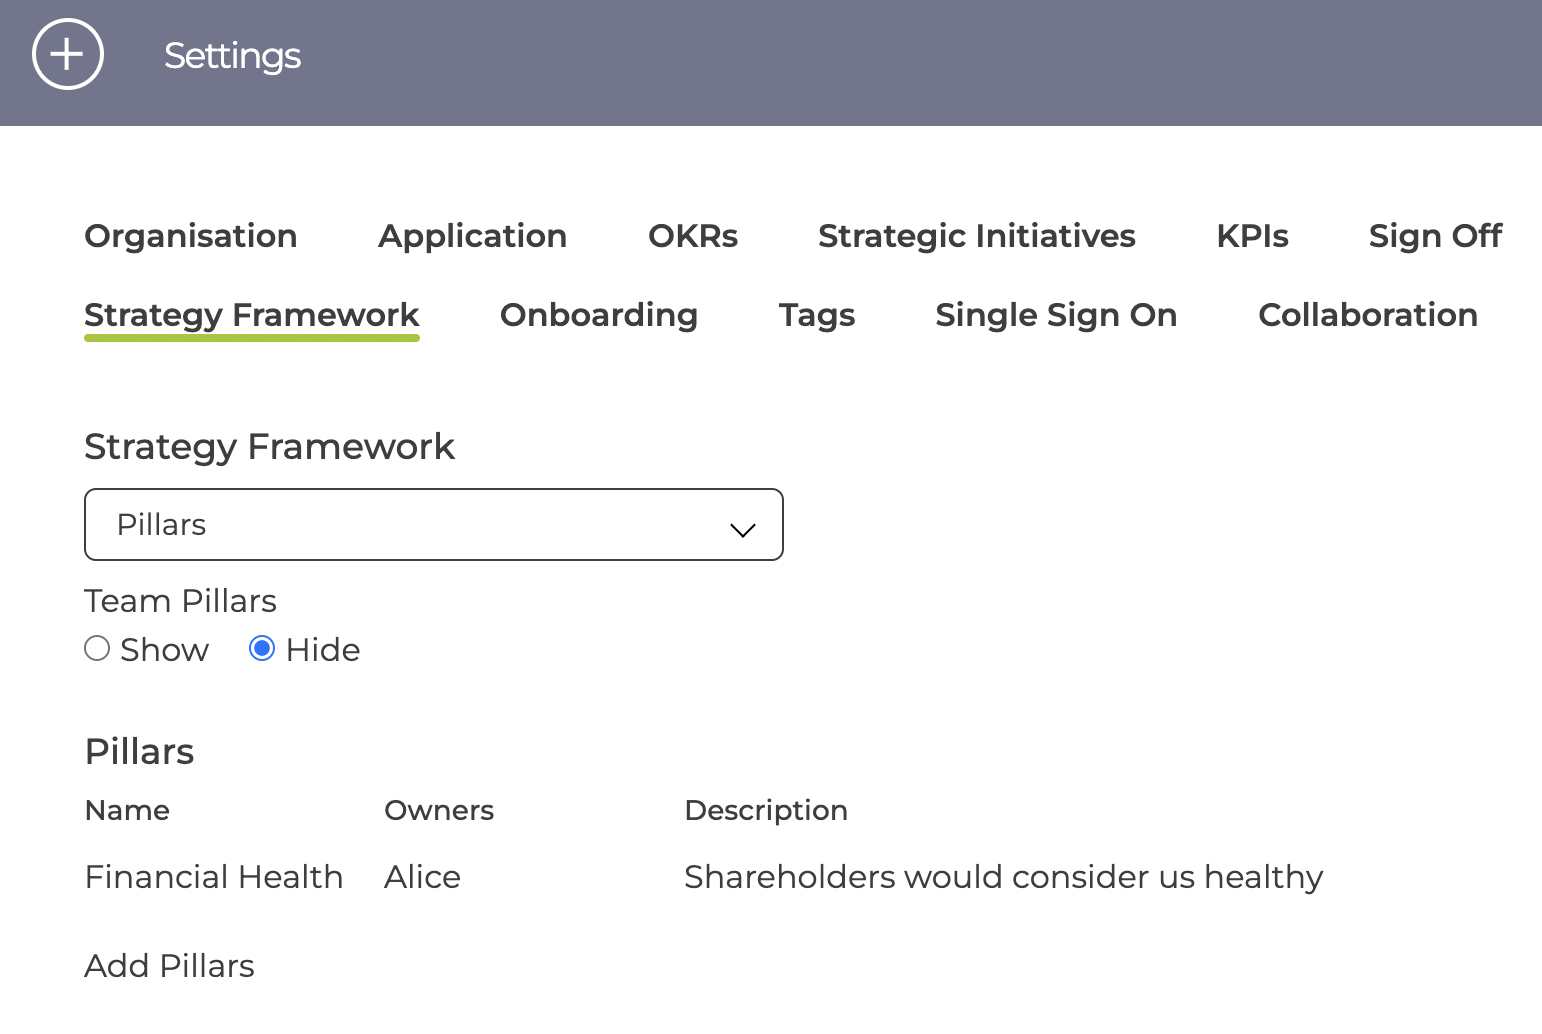Click 'Shareholders would consider us healthy' description
This screenshot has height=1034, width=1542.
[x=1004, y=877]
